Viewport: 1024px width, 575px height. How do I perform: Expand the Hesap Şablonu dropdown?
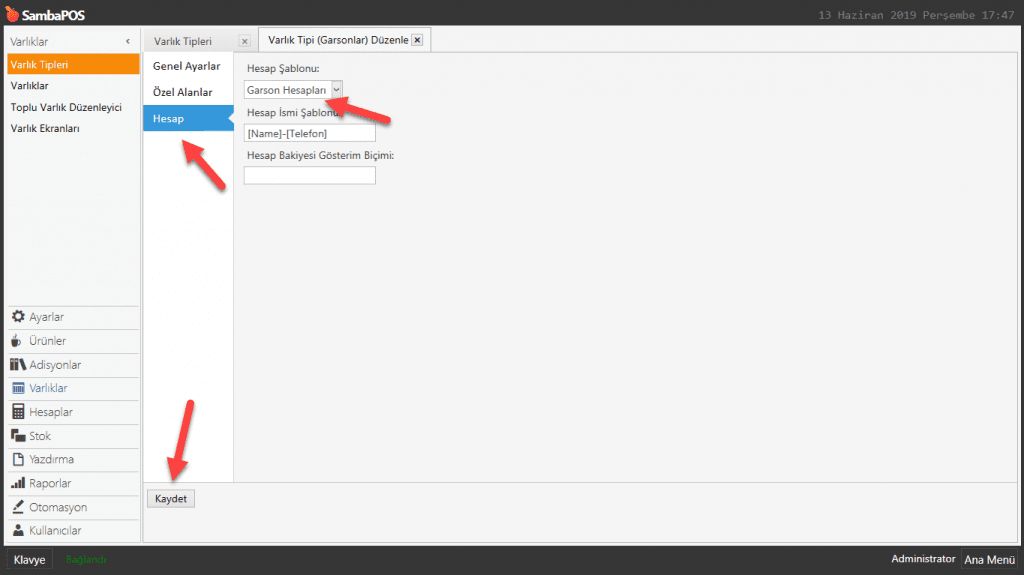[x=336, y=90]
